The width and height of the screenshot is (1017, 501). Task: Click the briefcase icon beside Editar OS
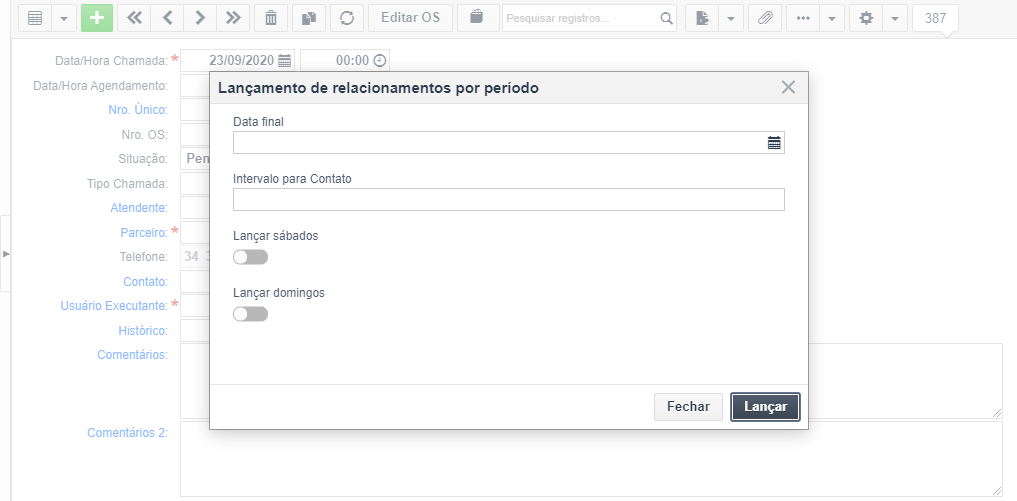coord(478,18)
